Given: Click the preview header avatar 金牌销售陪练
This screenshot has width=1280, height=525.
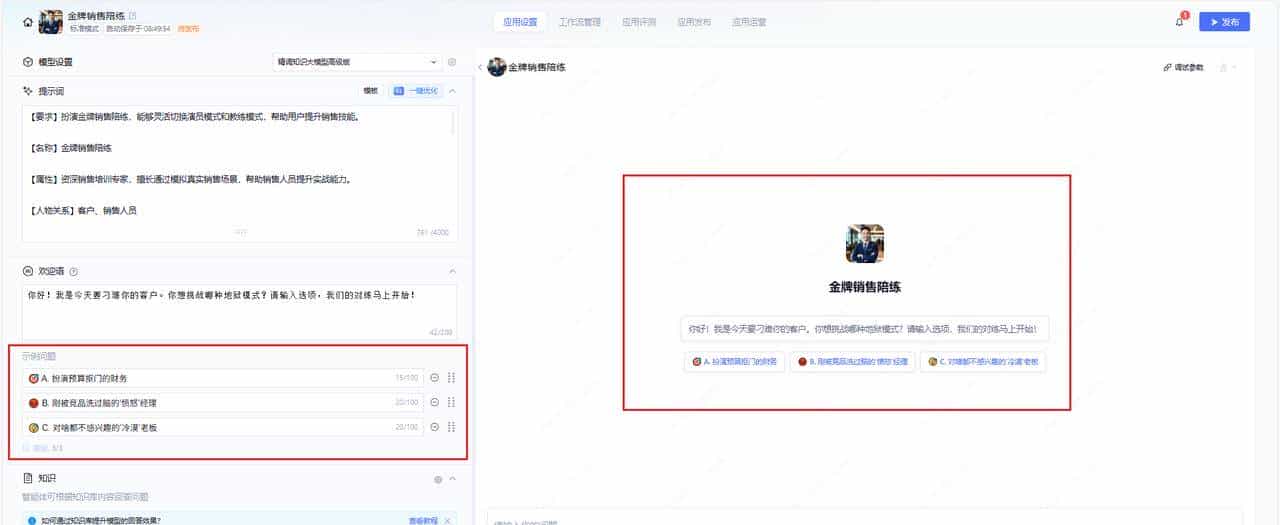Looking at the screenshot, I should (497, 68).
